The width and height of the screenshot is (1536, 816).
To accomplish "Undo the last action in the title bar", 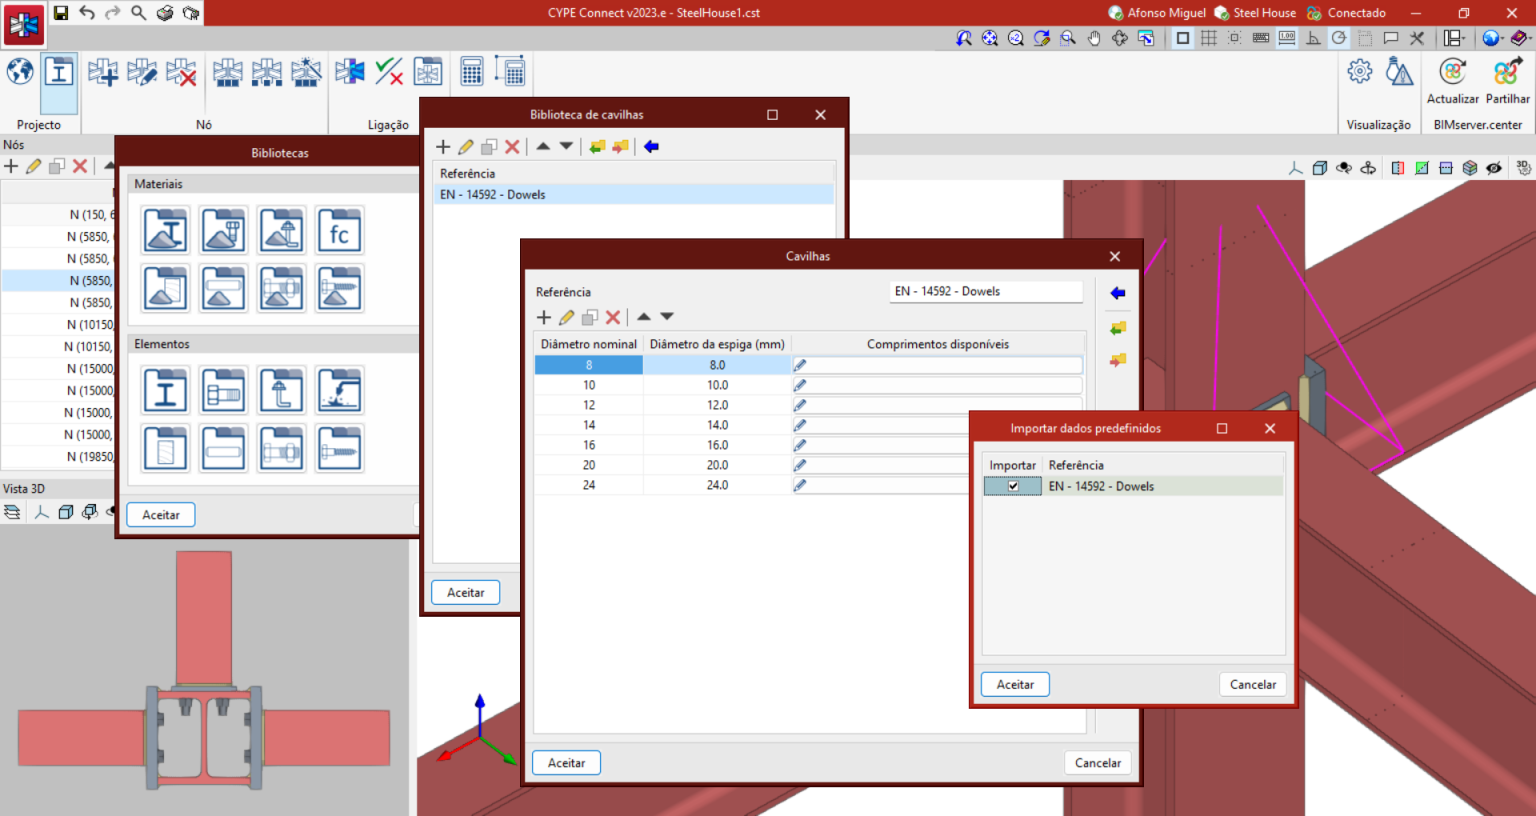I will pyautogui.click(x=87, y=13).
